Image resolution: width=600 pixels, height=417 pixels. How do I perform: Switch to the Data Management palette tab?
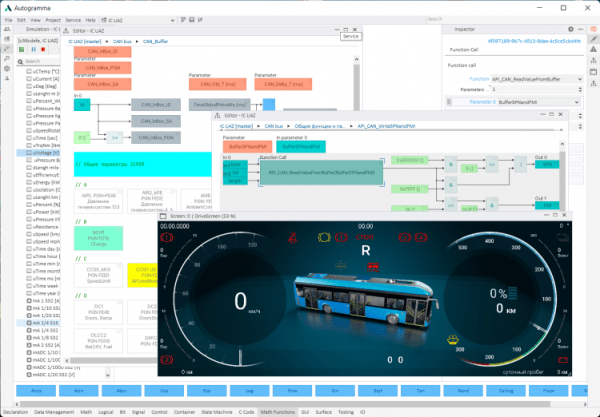(54, 412)
